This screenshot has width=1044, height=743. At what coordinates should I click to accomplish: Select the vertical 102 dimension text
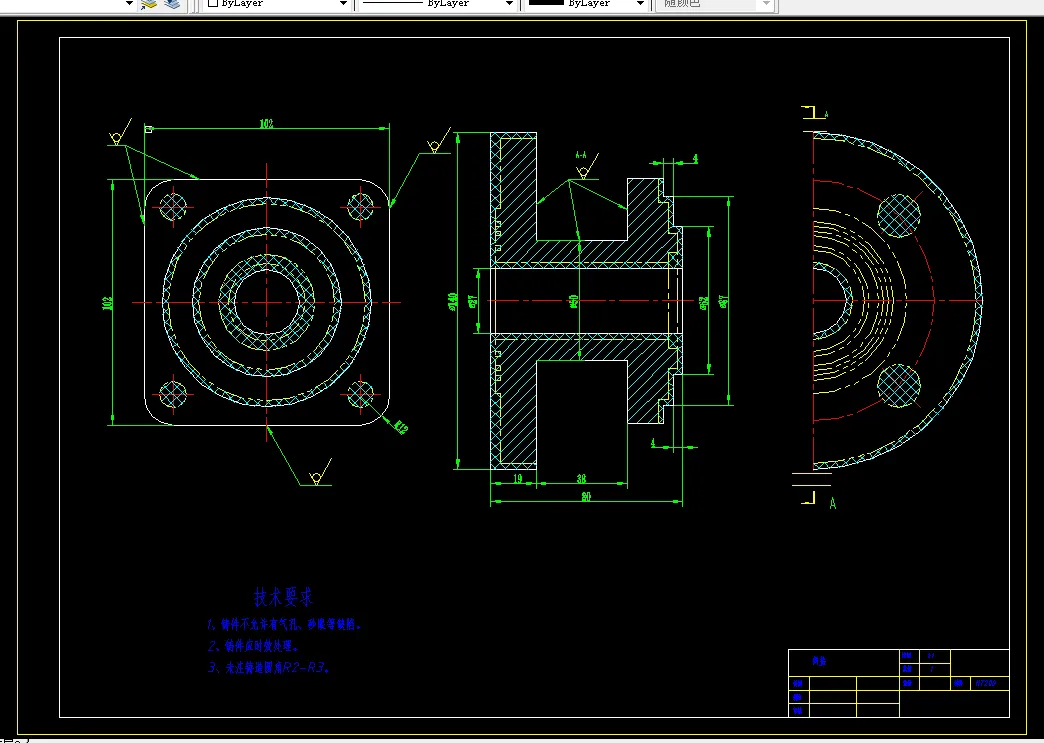107,302
